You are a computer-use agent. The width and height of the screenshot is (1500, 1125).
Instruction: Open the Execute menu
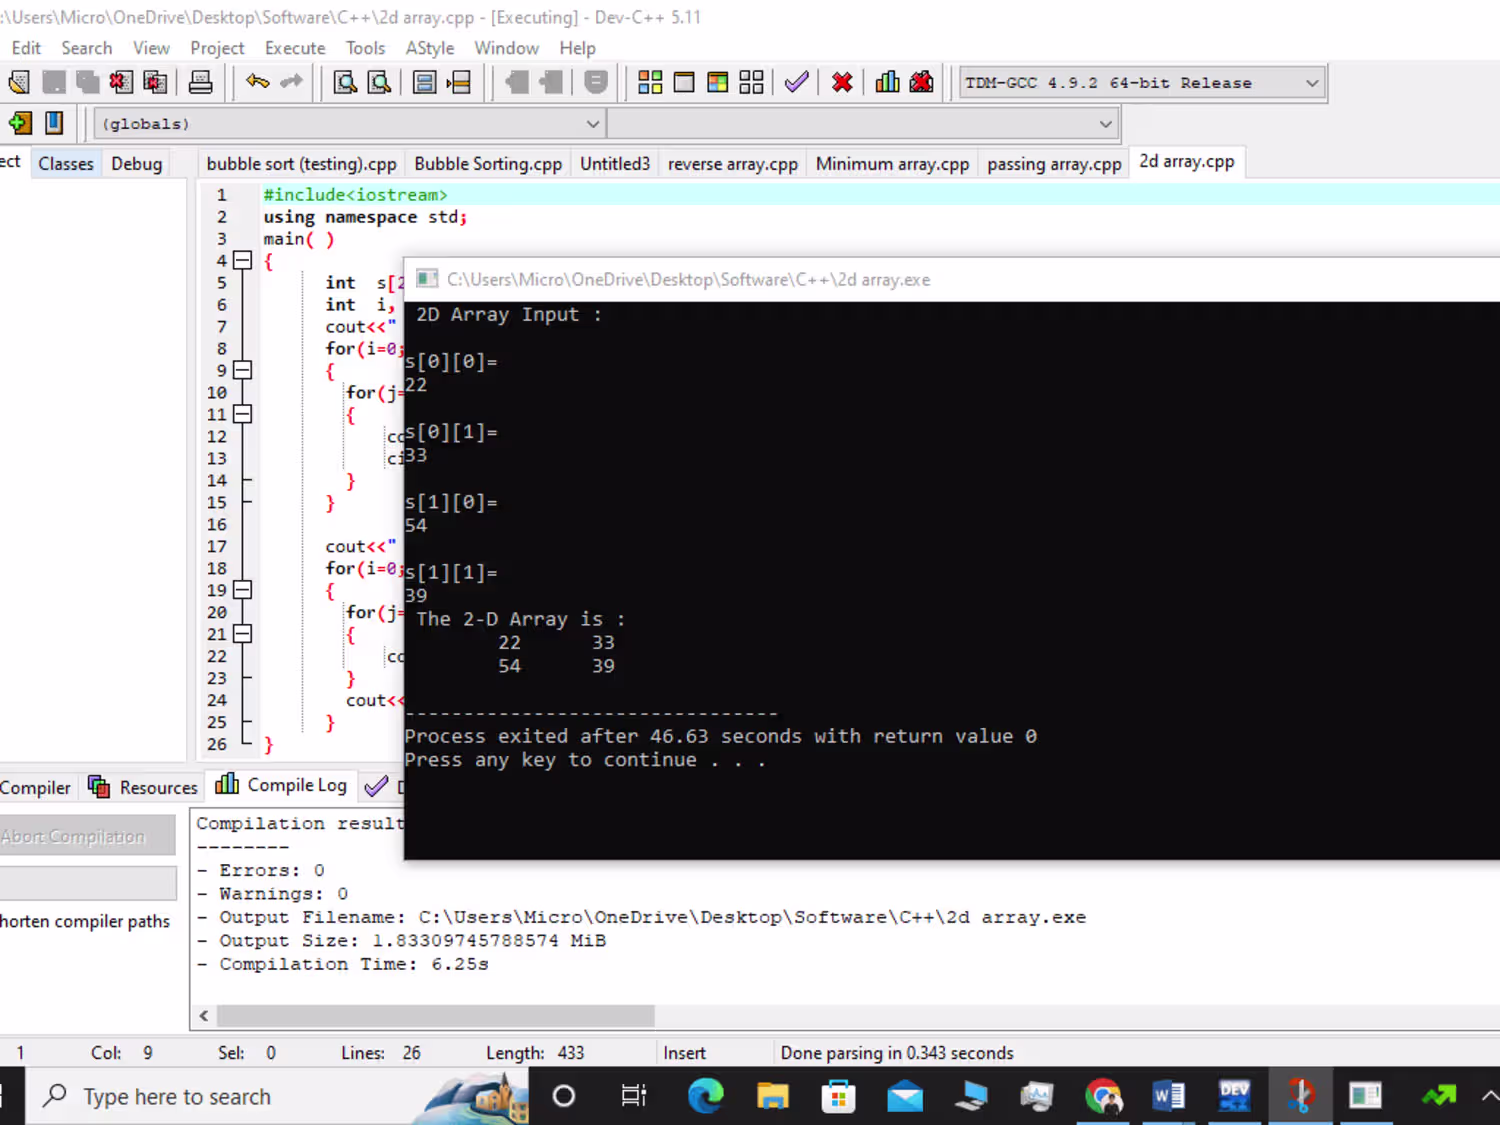294,48
